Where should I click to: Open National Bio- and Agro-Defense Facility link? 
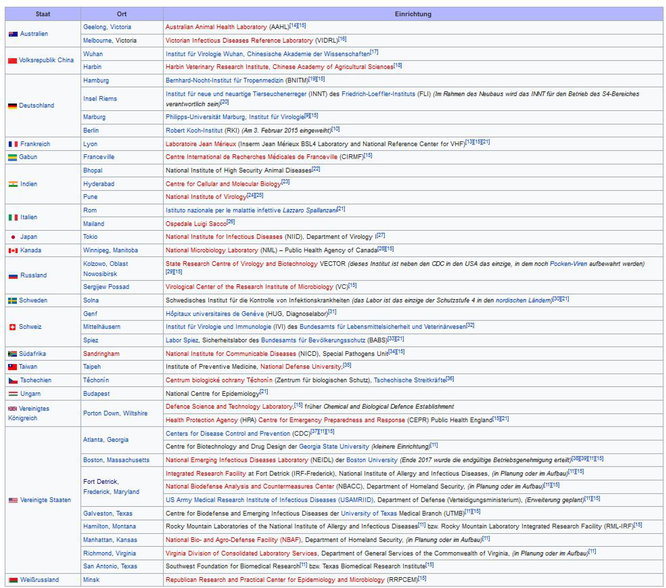(234, 540)
